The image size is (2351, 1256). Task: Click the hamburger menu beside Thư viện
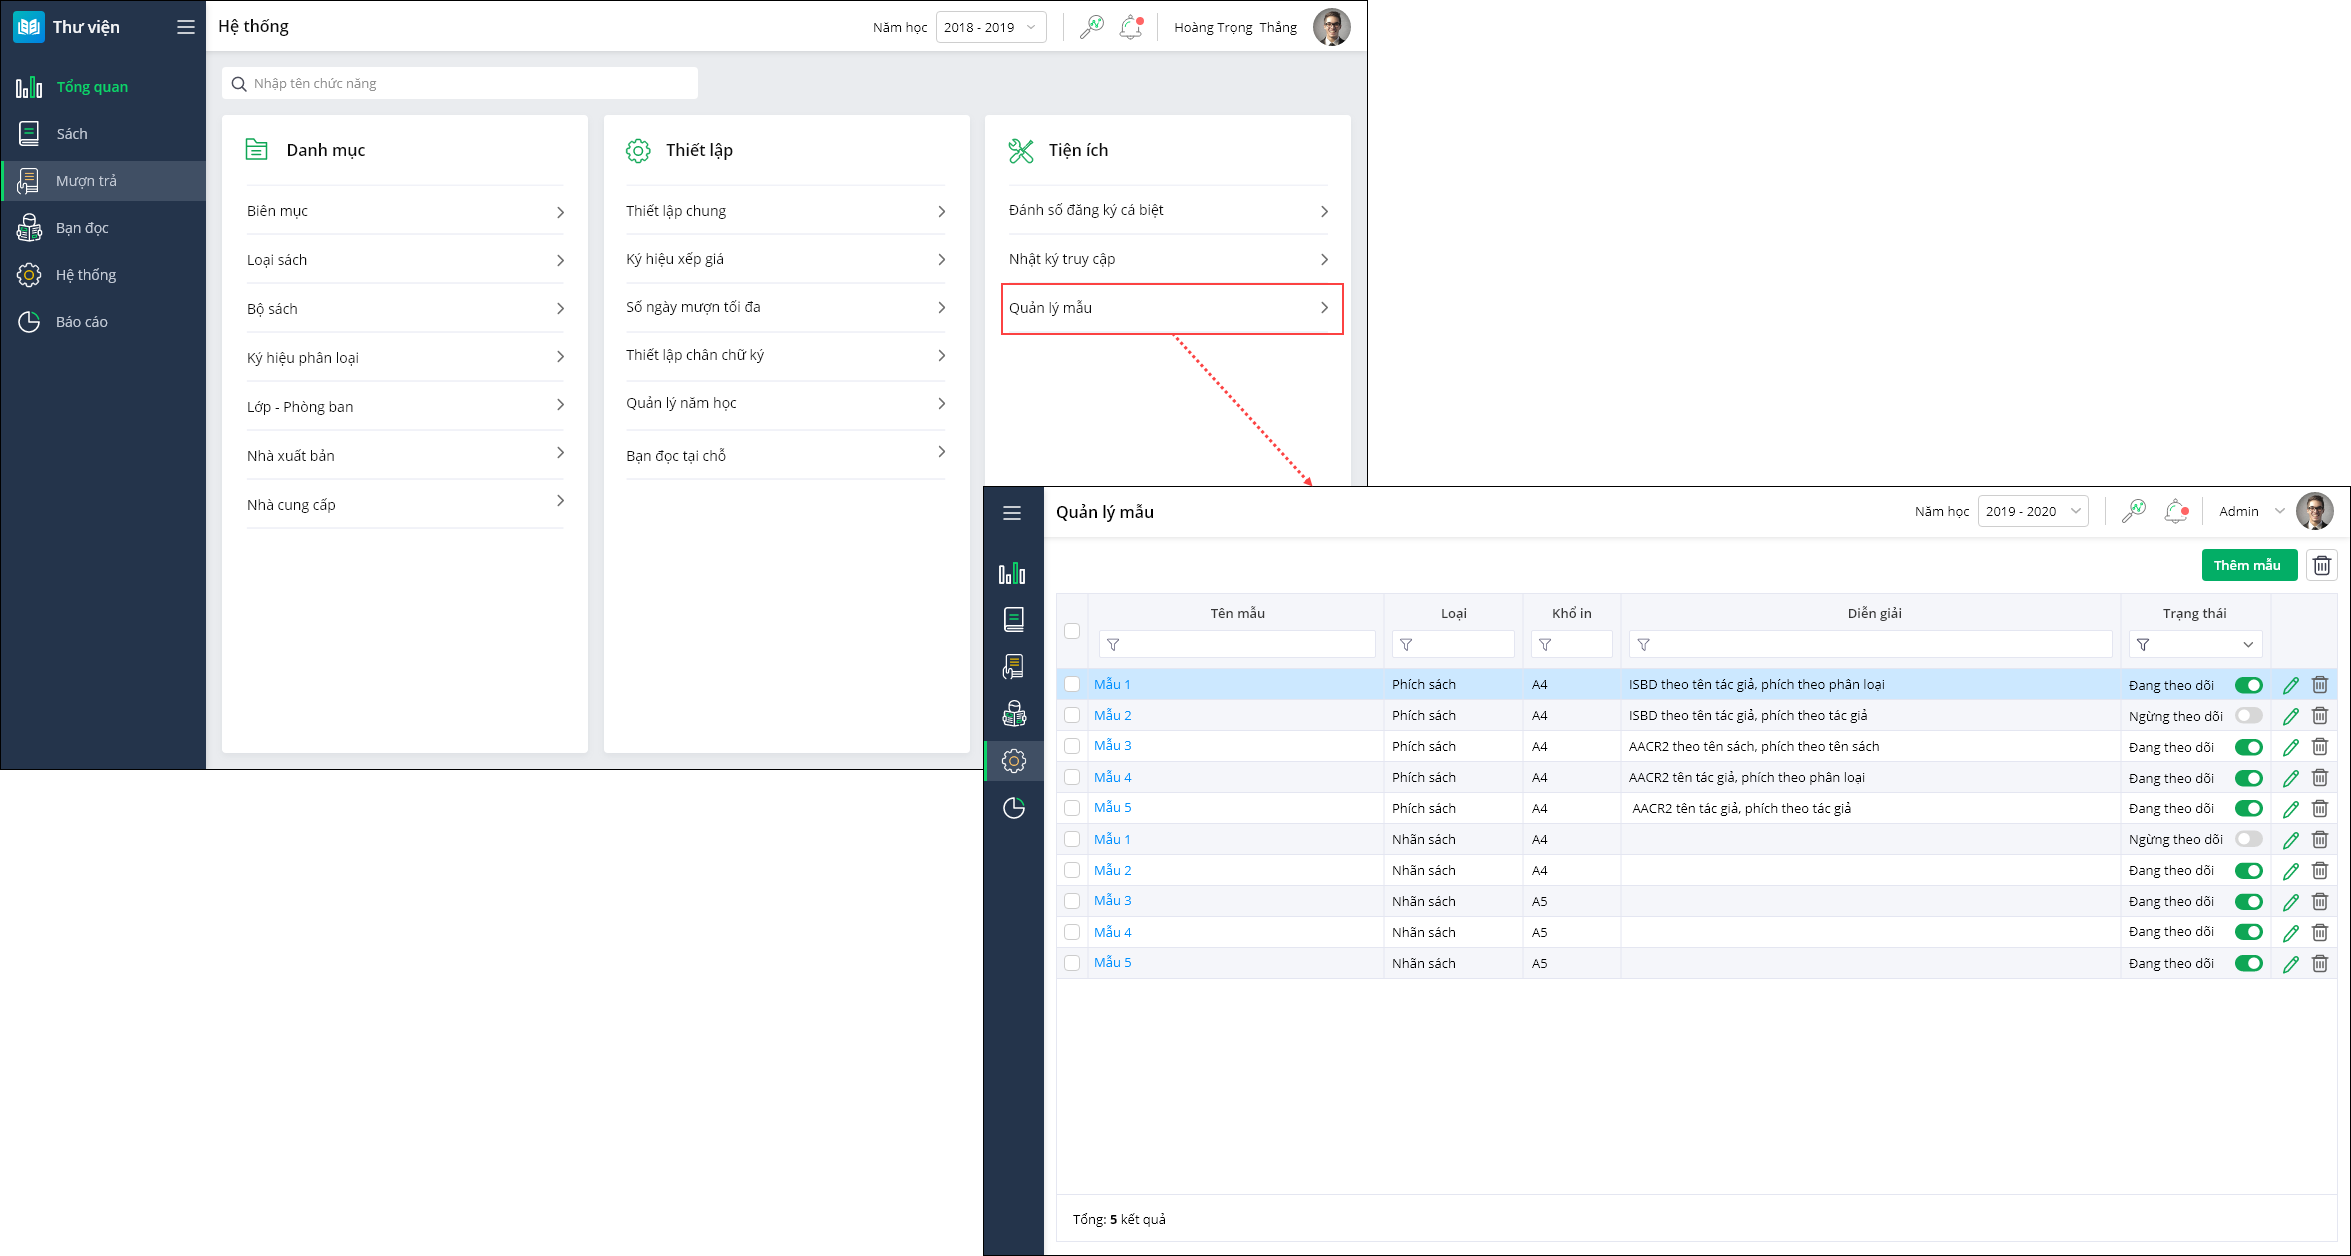pyautogui.click(x=185, y=27)
